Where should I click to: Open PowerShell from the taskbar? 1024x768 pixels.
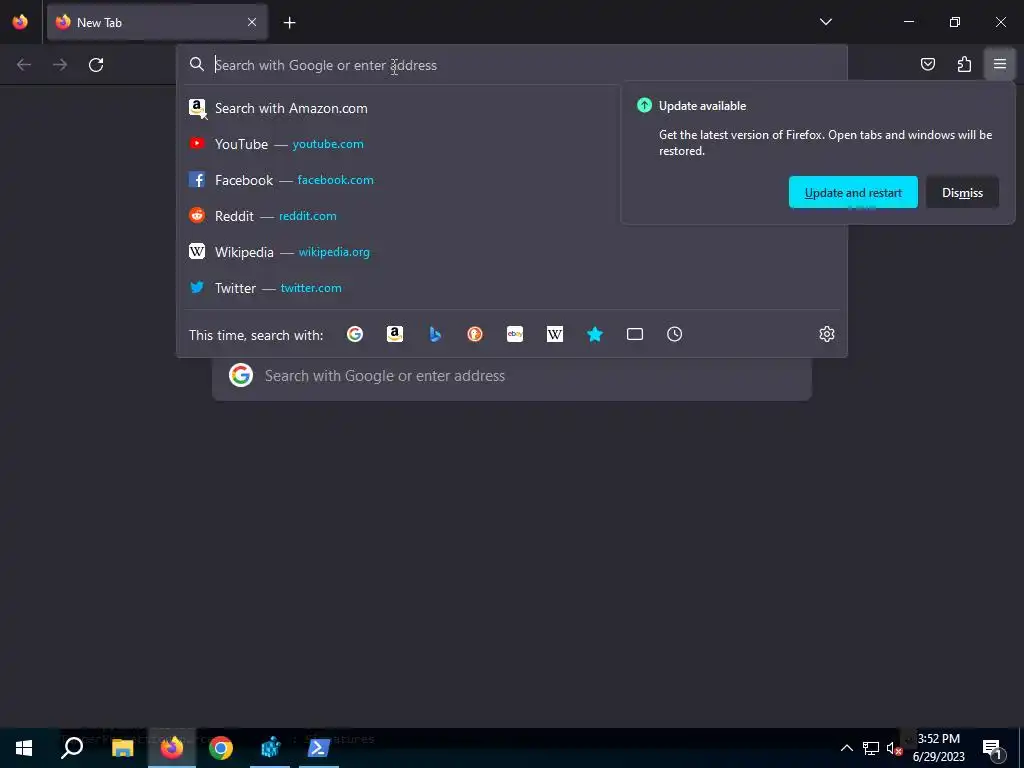coord(319,748)
